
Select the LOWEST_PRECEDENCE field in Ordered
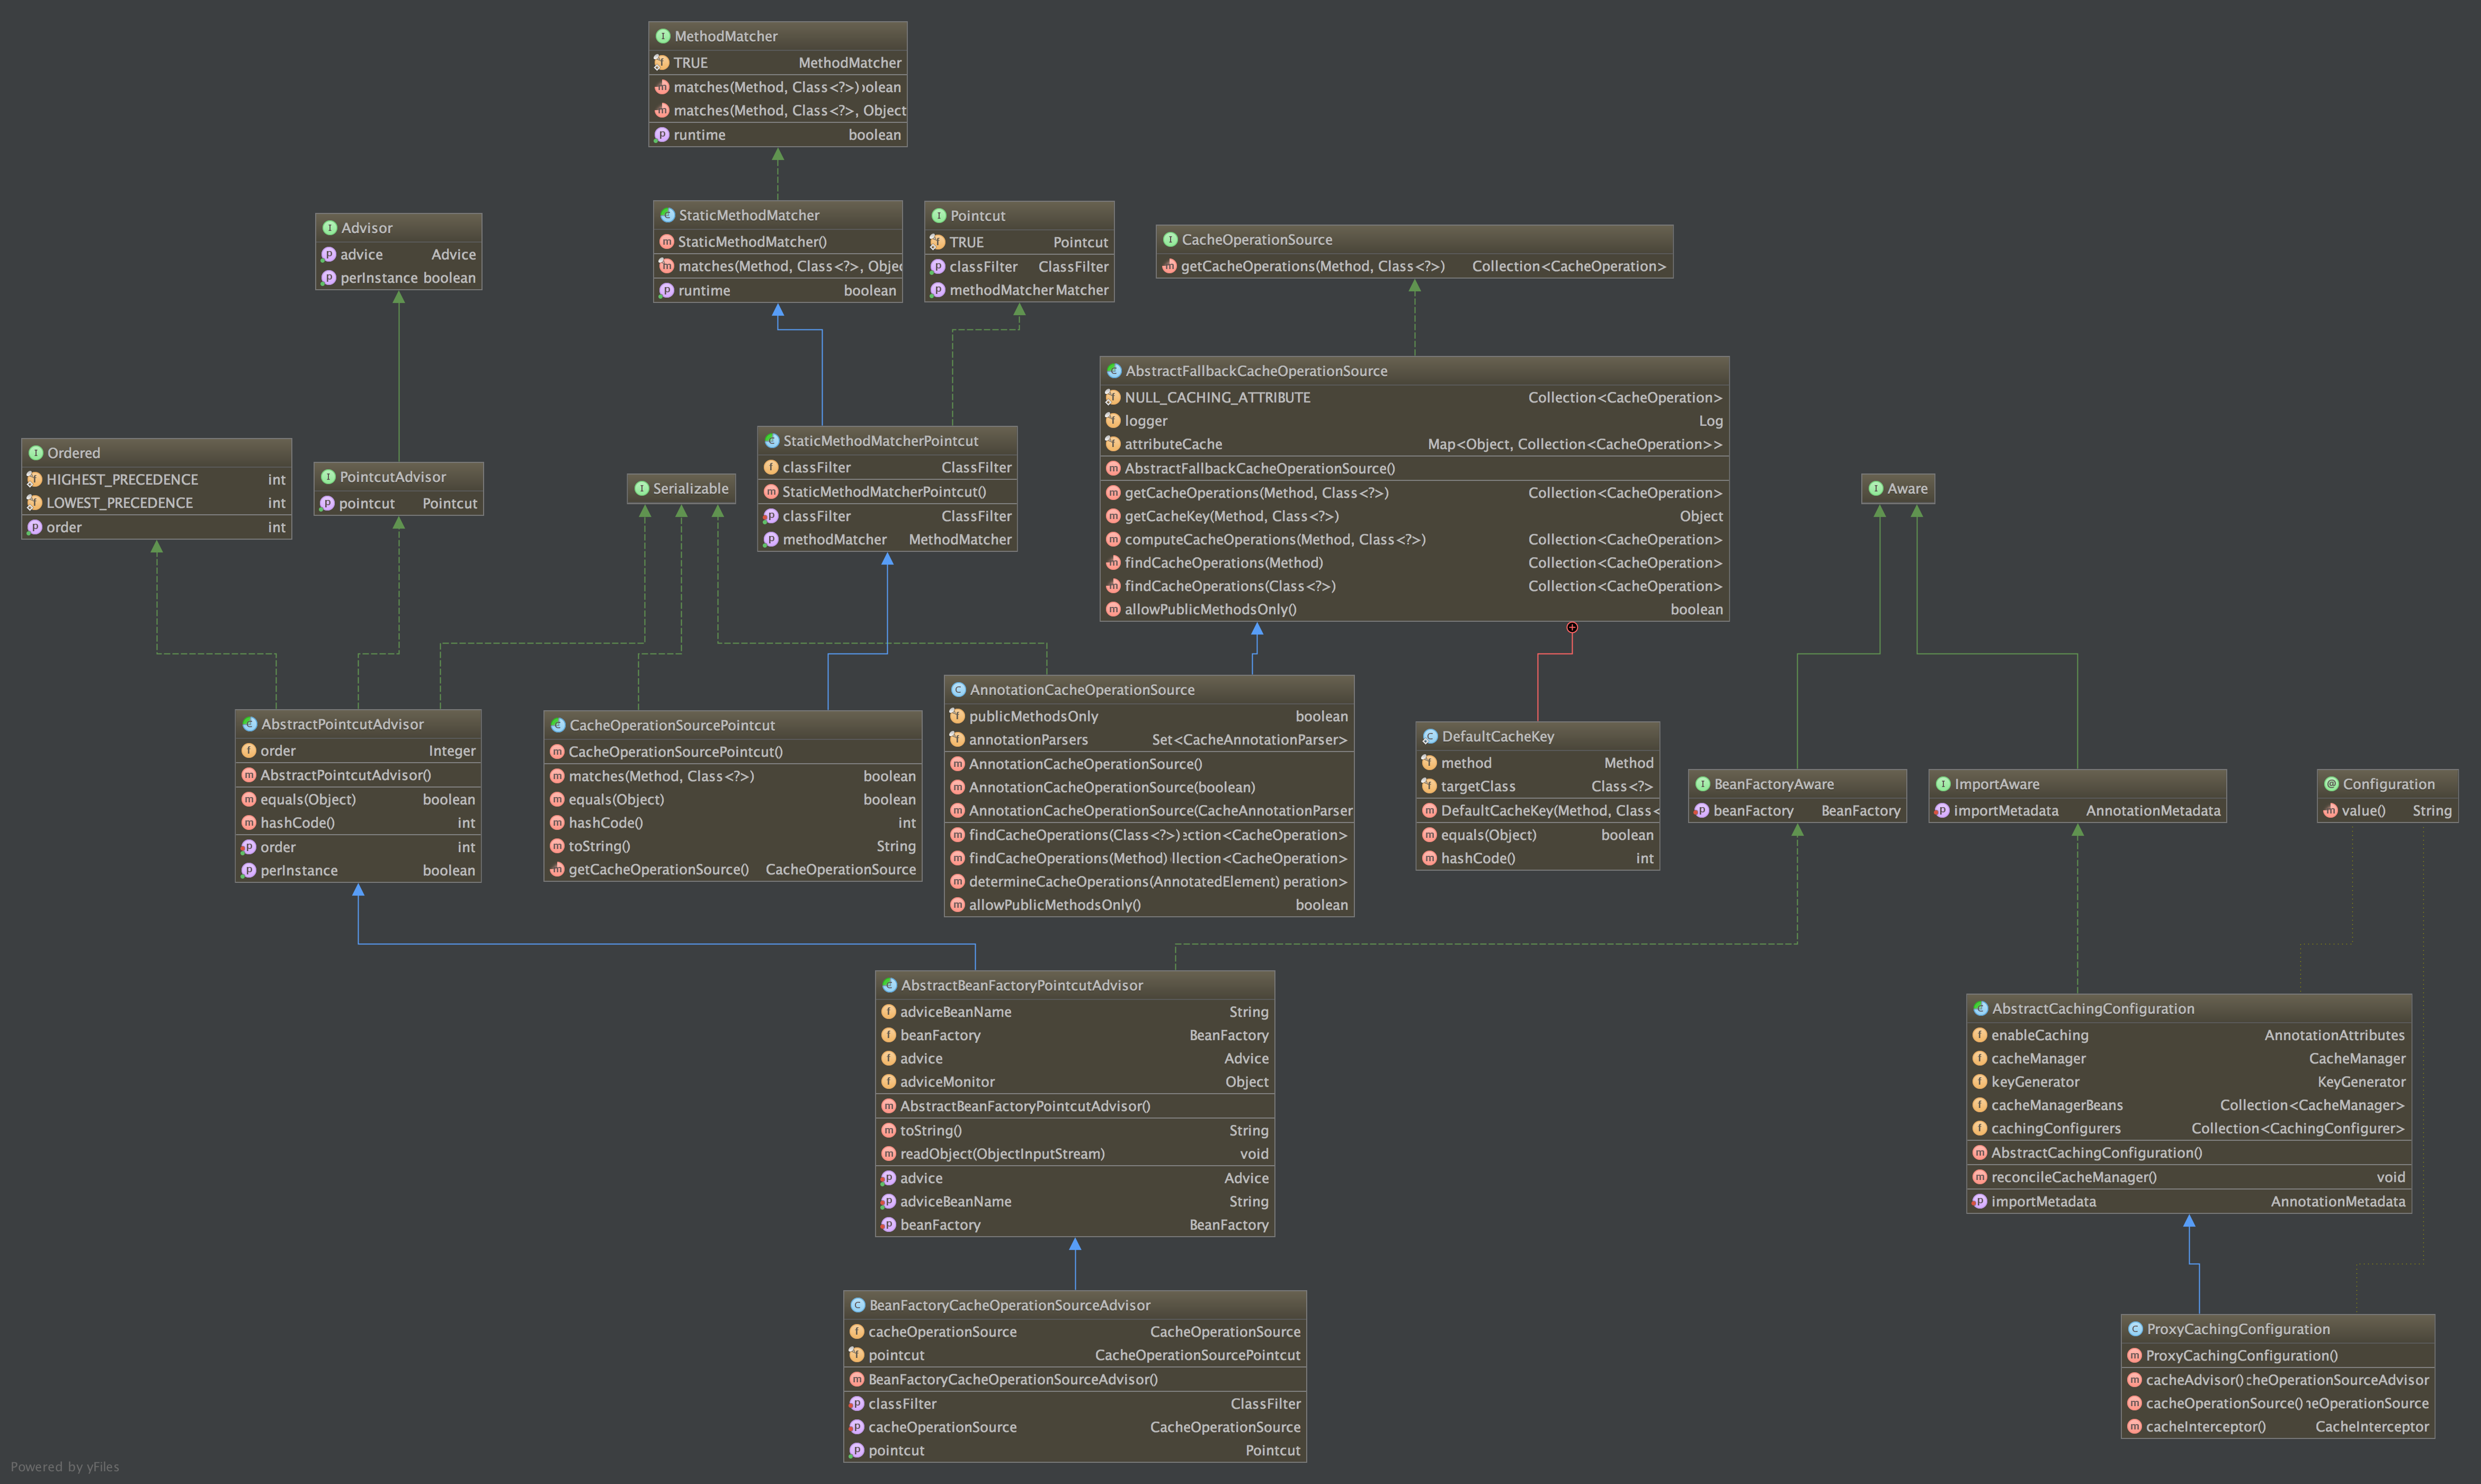pyautogui.click(x=156, y=503)
